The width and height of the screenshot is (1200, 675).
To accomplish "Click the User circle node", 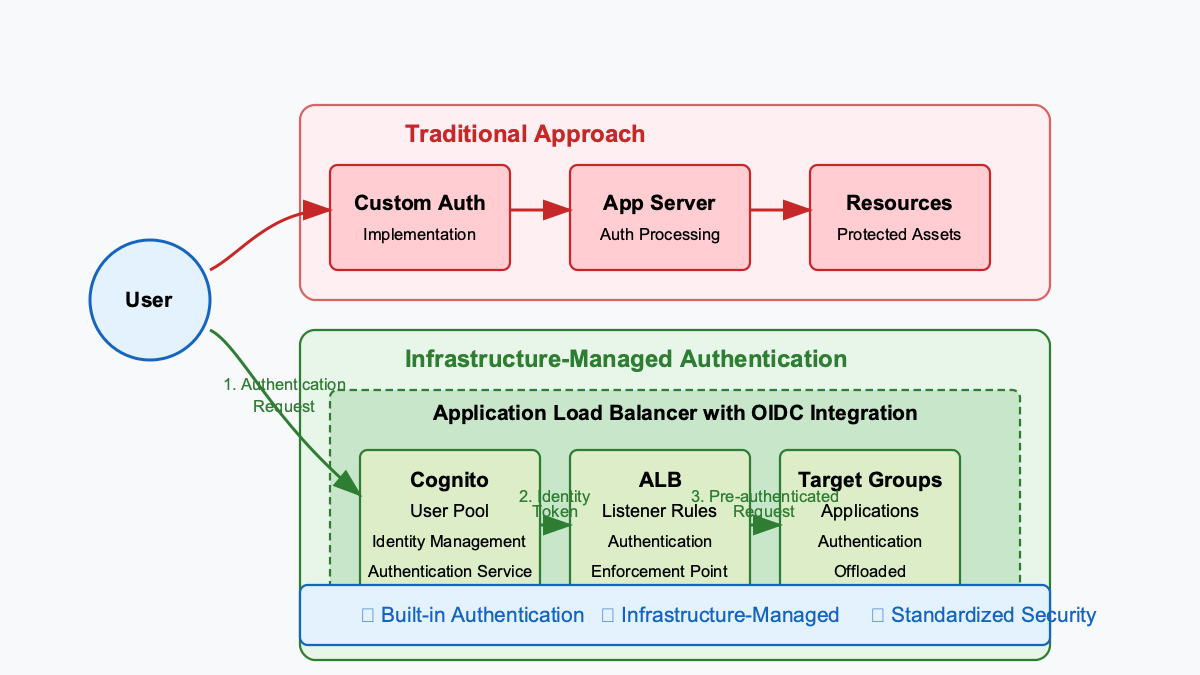I will [149, 299].
